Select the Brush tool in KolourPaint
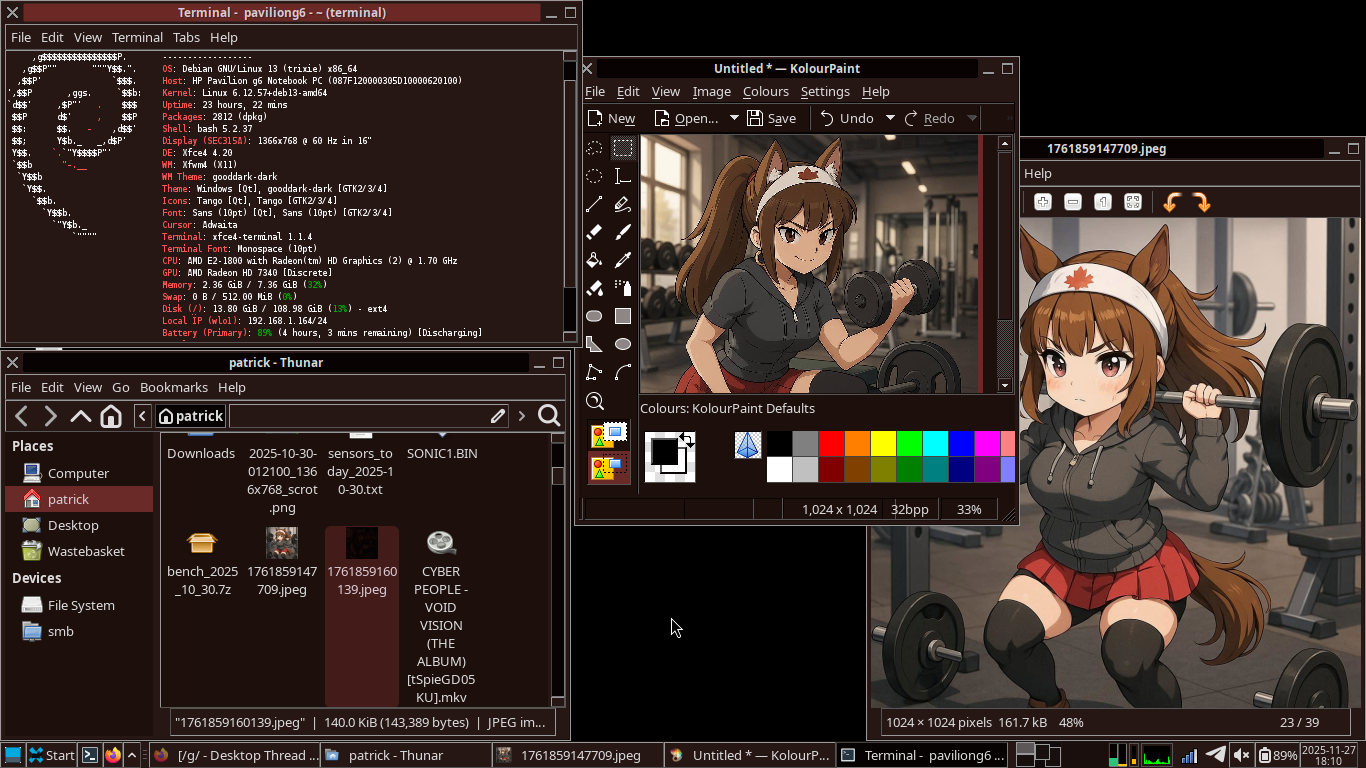 pos(622,232)
